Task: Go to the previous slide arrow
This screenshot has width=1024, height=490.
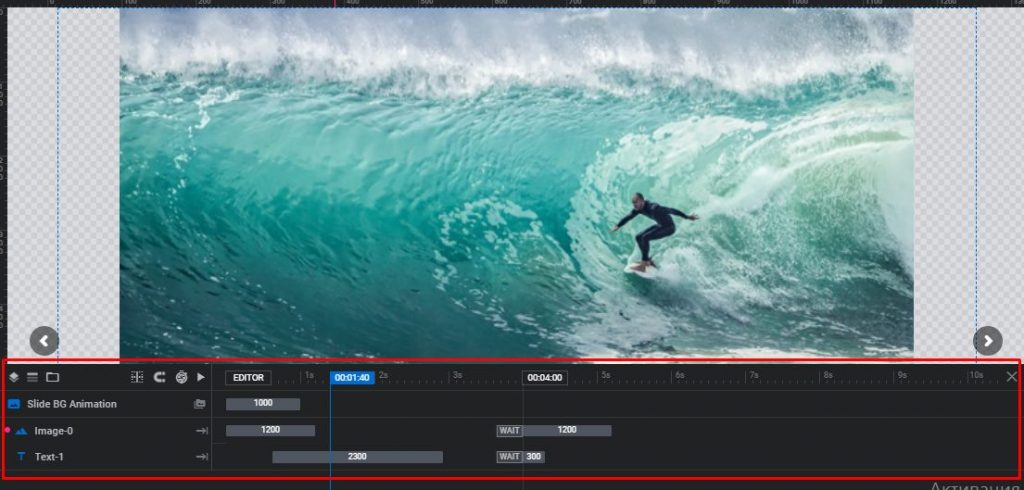Action: [44, 341]
